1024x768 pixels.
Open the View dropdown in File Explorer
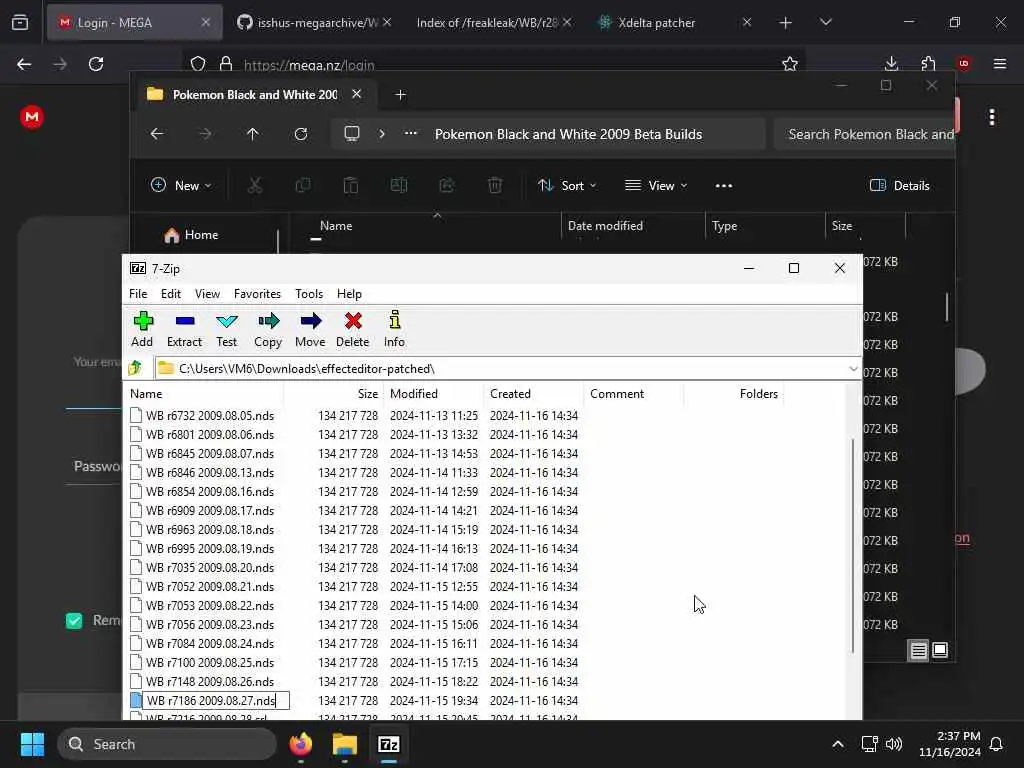[656, 185]
